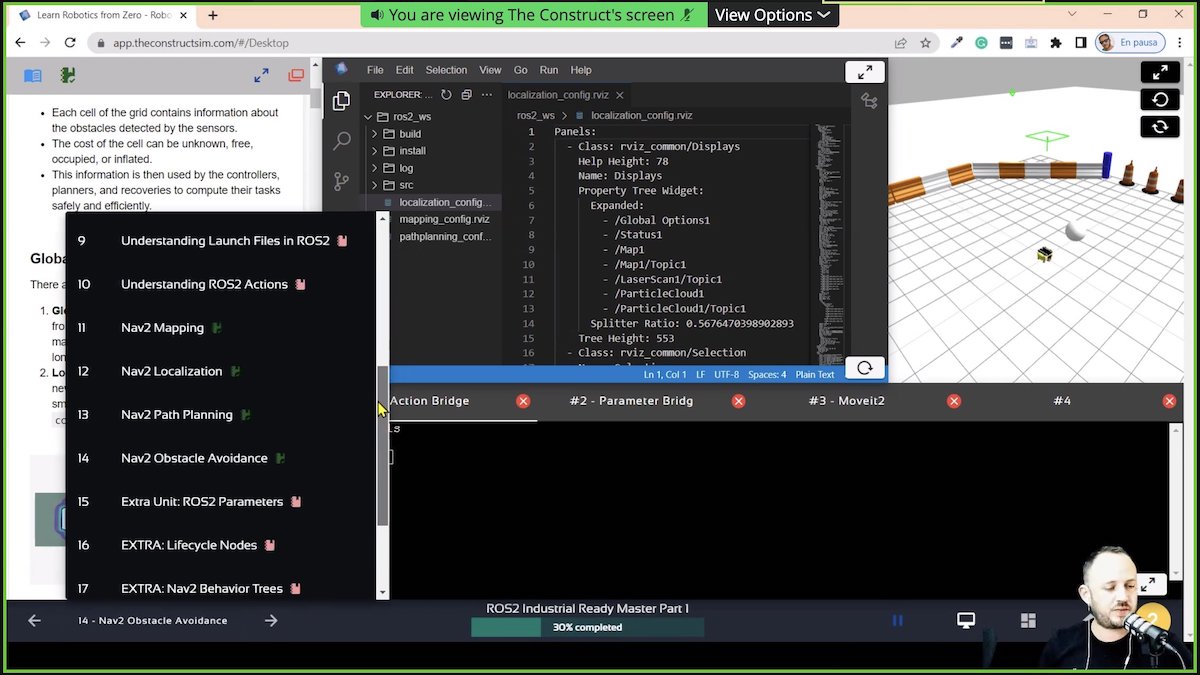Open the notebook book icon in the left panel
Viewport: 1200px width, 675px height.
(33, 75)
